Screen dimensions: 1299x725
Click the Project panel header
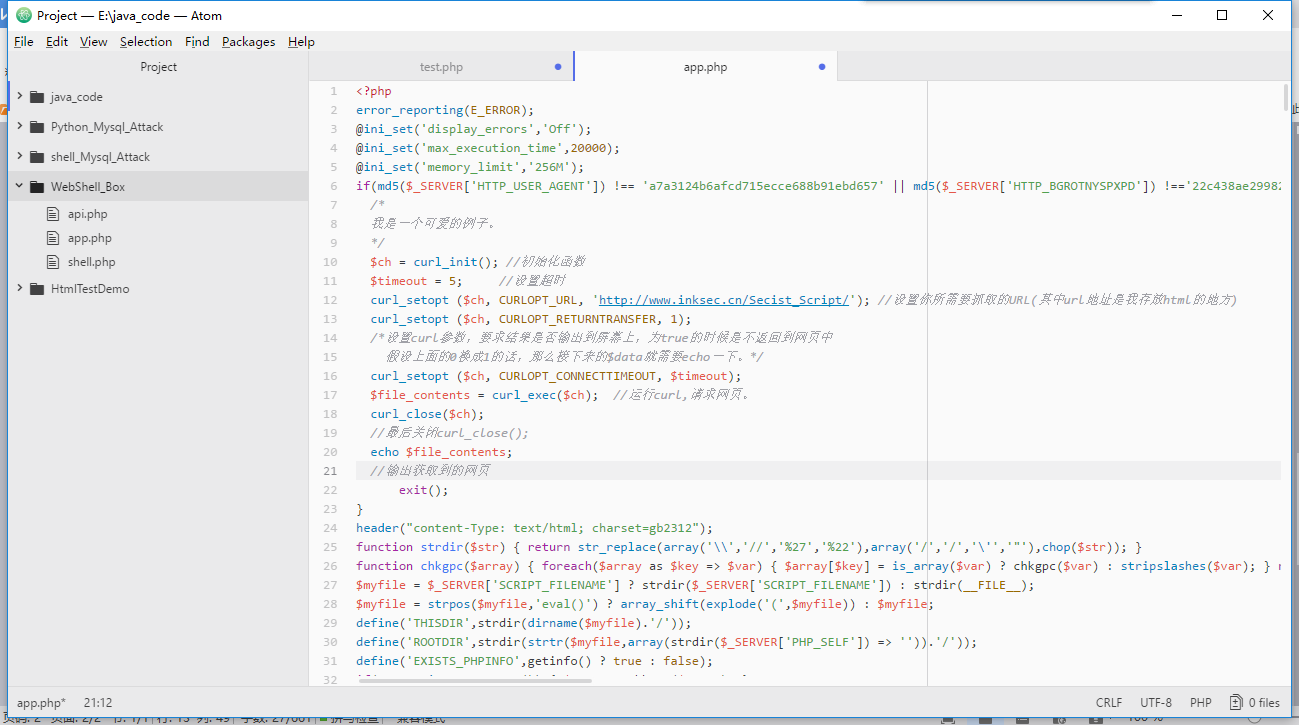point(158,67)
